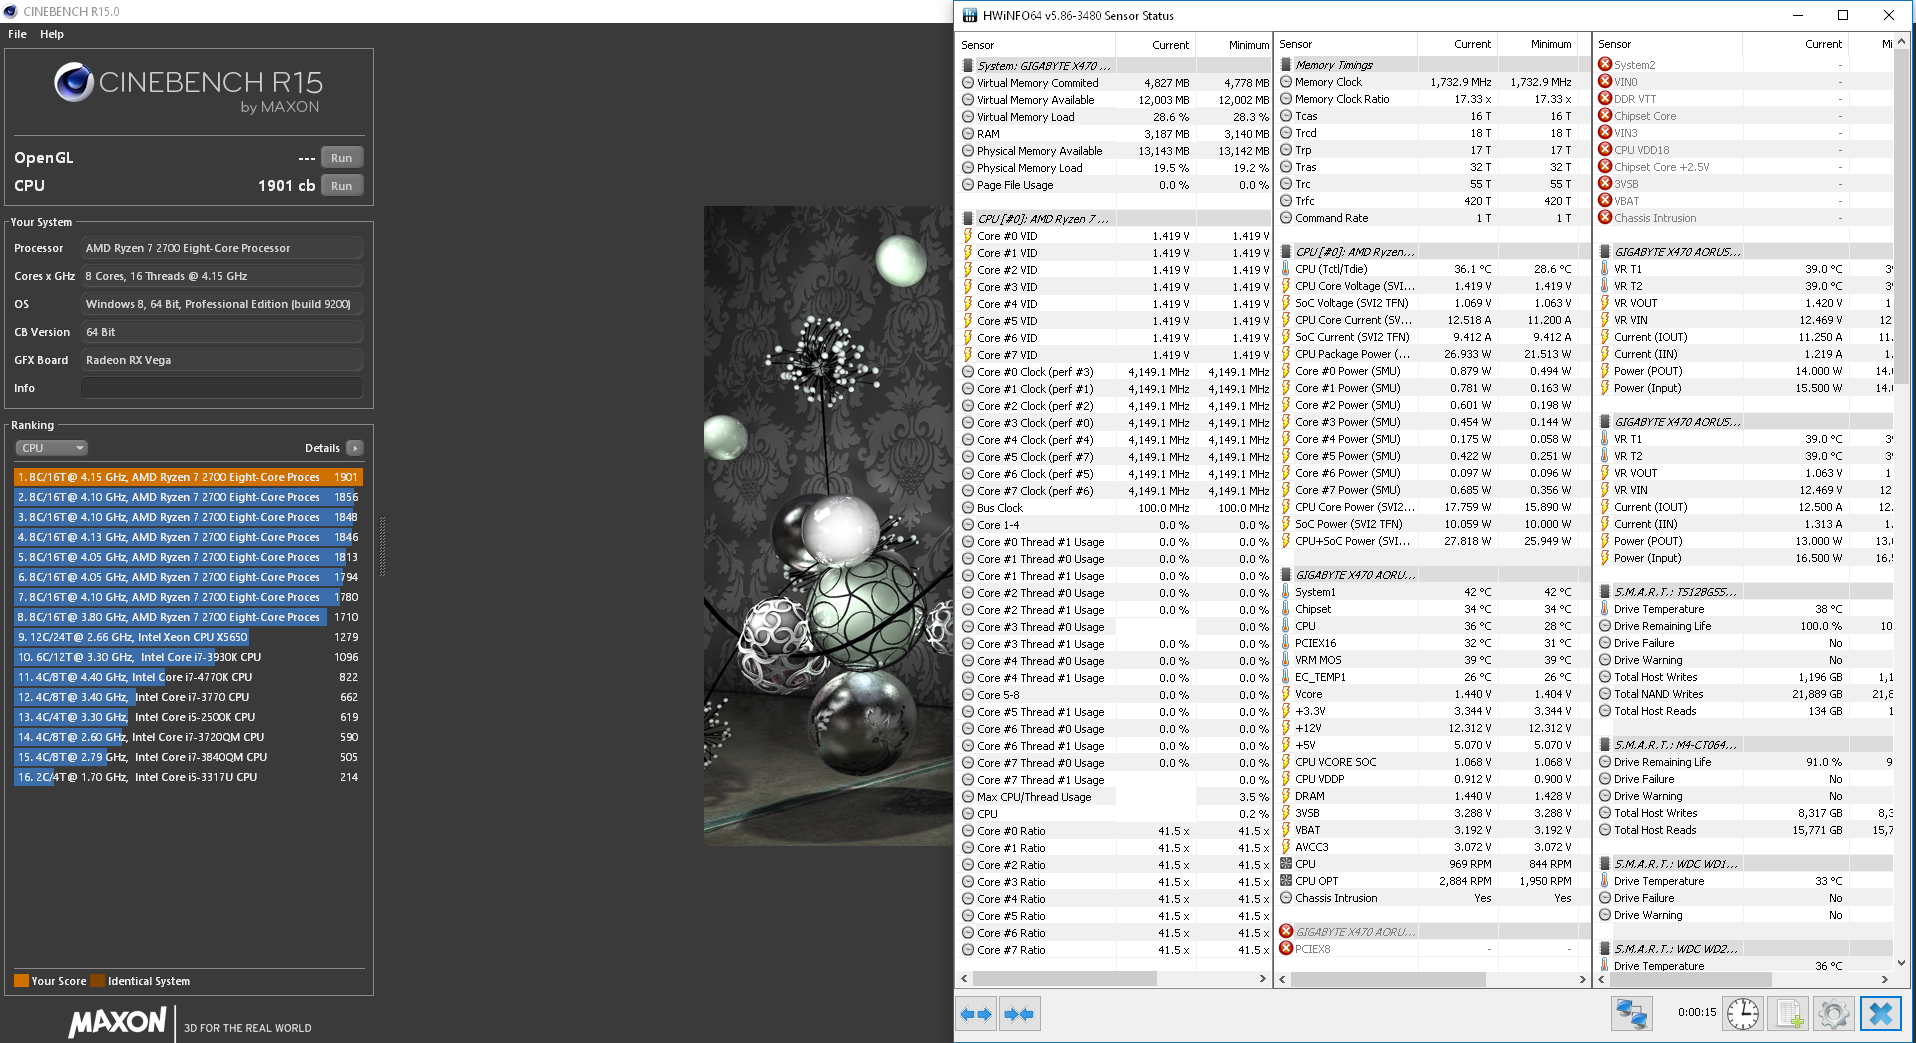Image resolution: width=1916 pixels, height=1043 pixels.
Task: Select the Intel Core i5-2500K ranking row
Action: (x=188, y=717)
